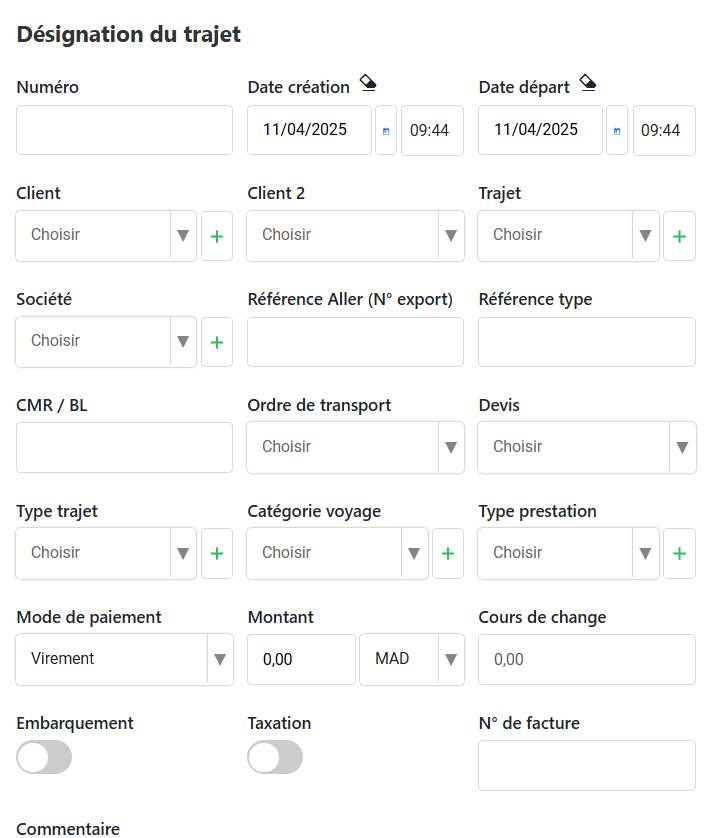
Task: Toggle the Embarquement switch
Action: [x=44, y=757]
